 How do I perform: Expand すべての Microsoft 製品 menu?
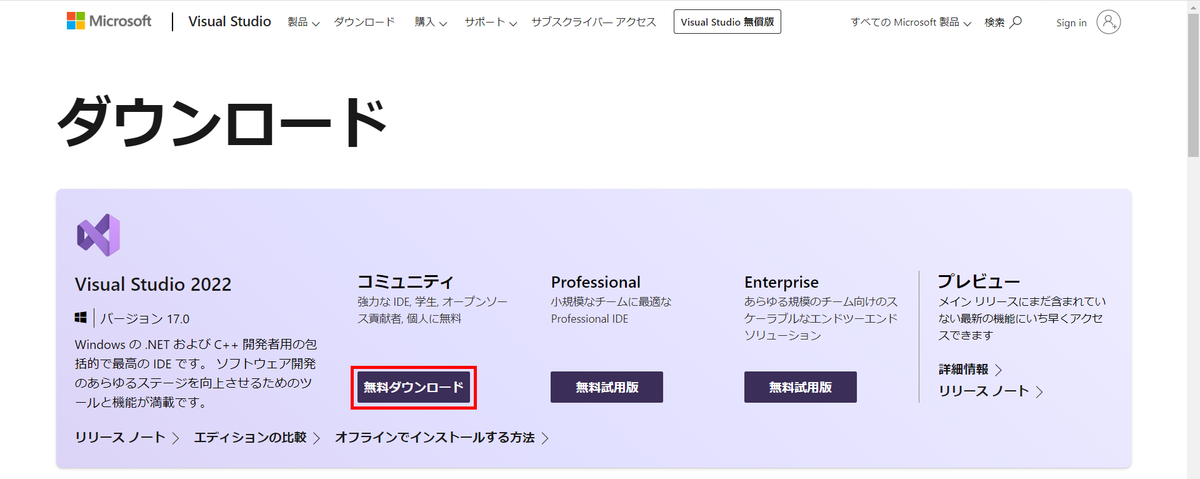tap(912, 22)
